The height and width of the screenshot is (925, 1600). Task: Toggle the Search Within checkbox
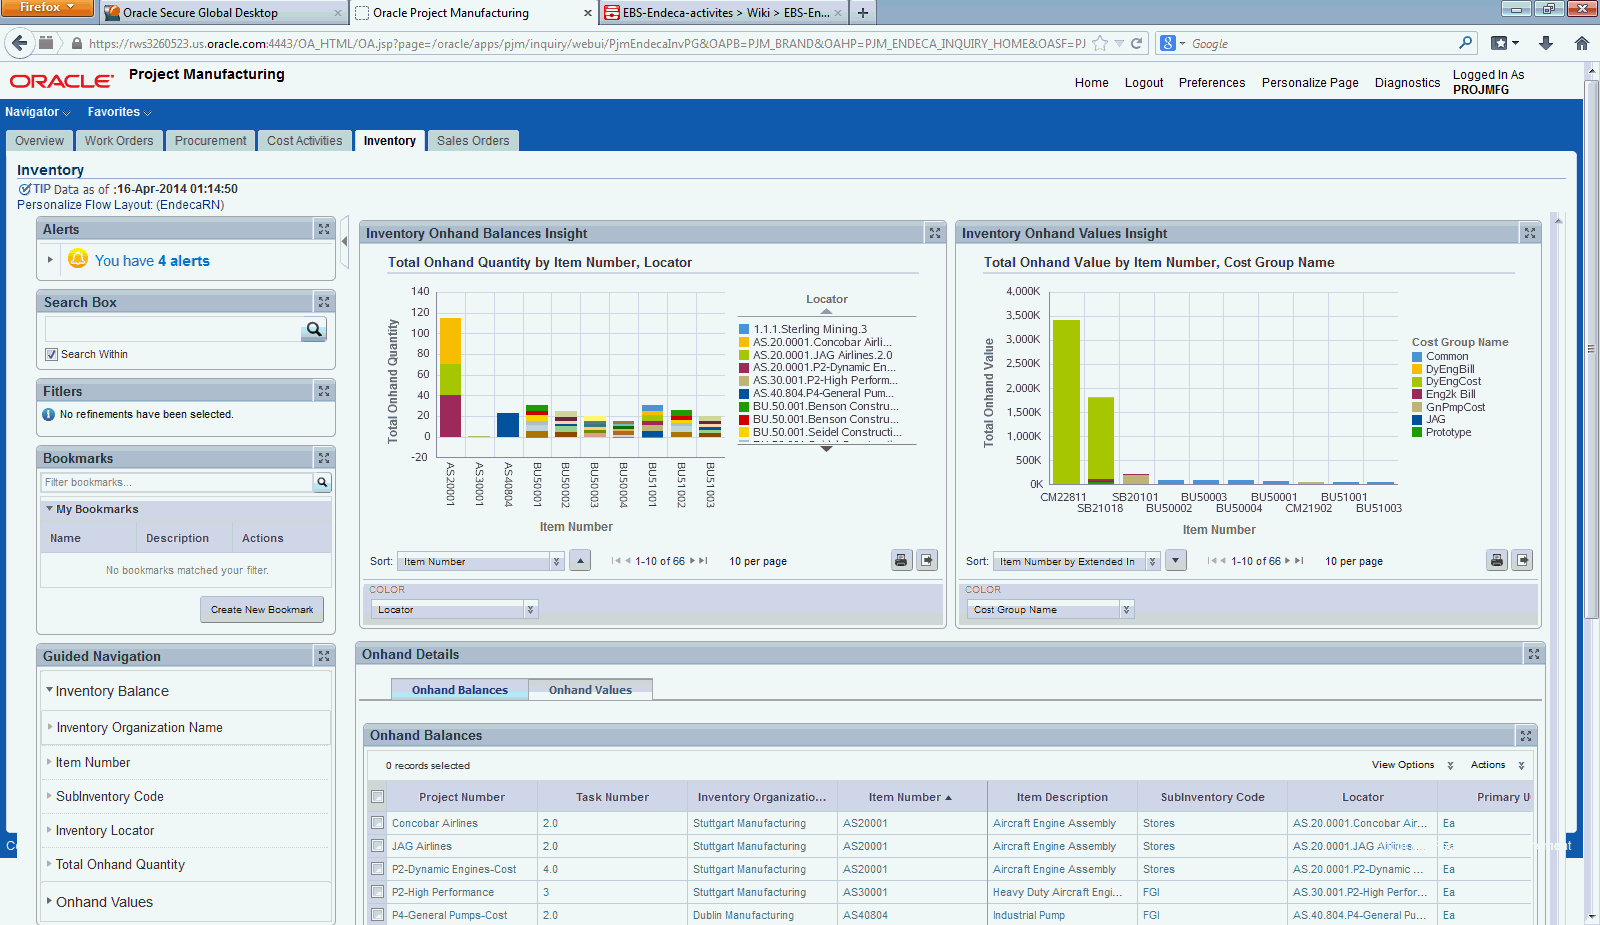tap(51, 354)
